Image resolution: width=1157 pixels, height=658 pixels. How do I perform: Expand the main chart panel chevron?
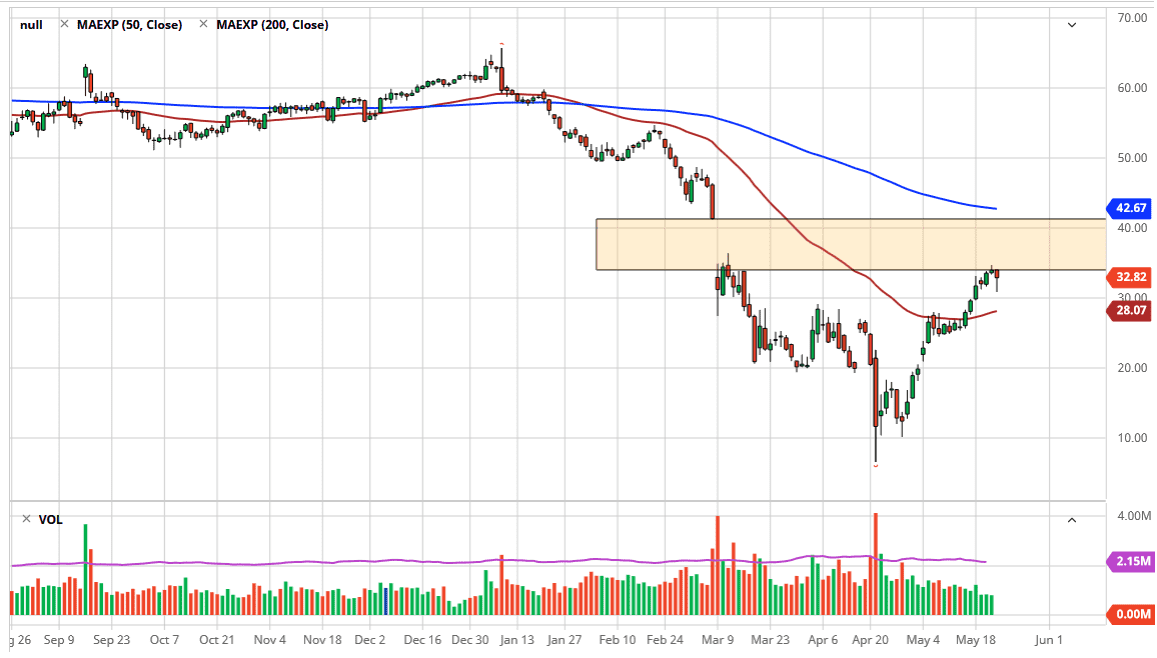coord(1072,25)
